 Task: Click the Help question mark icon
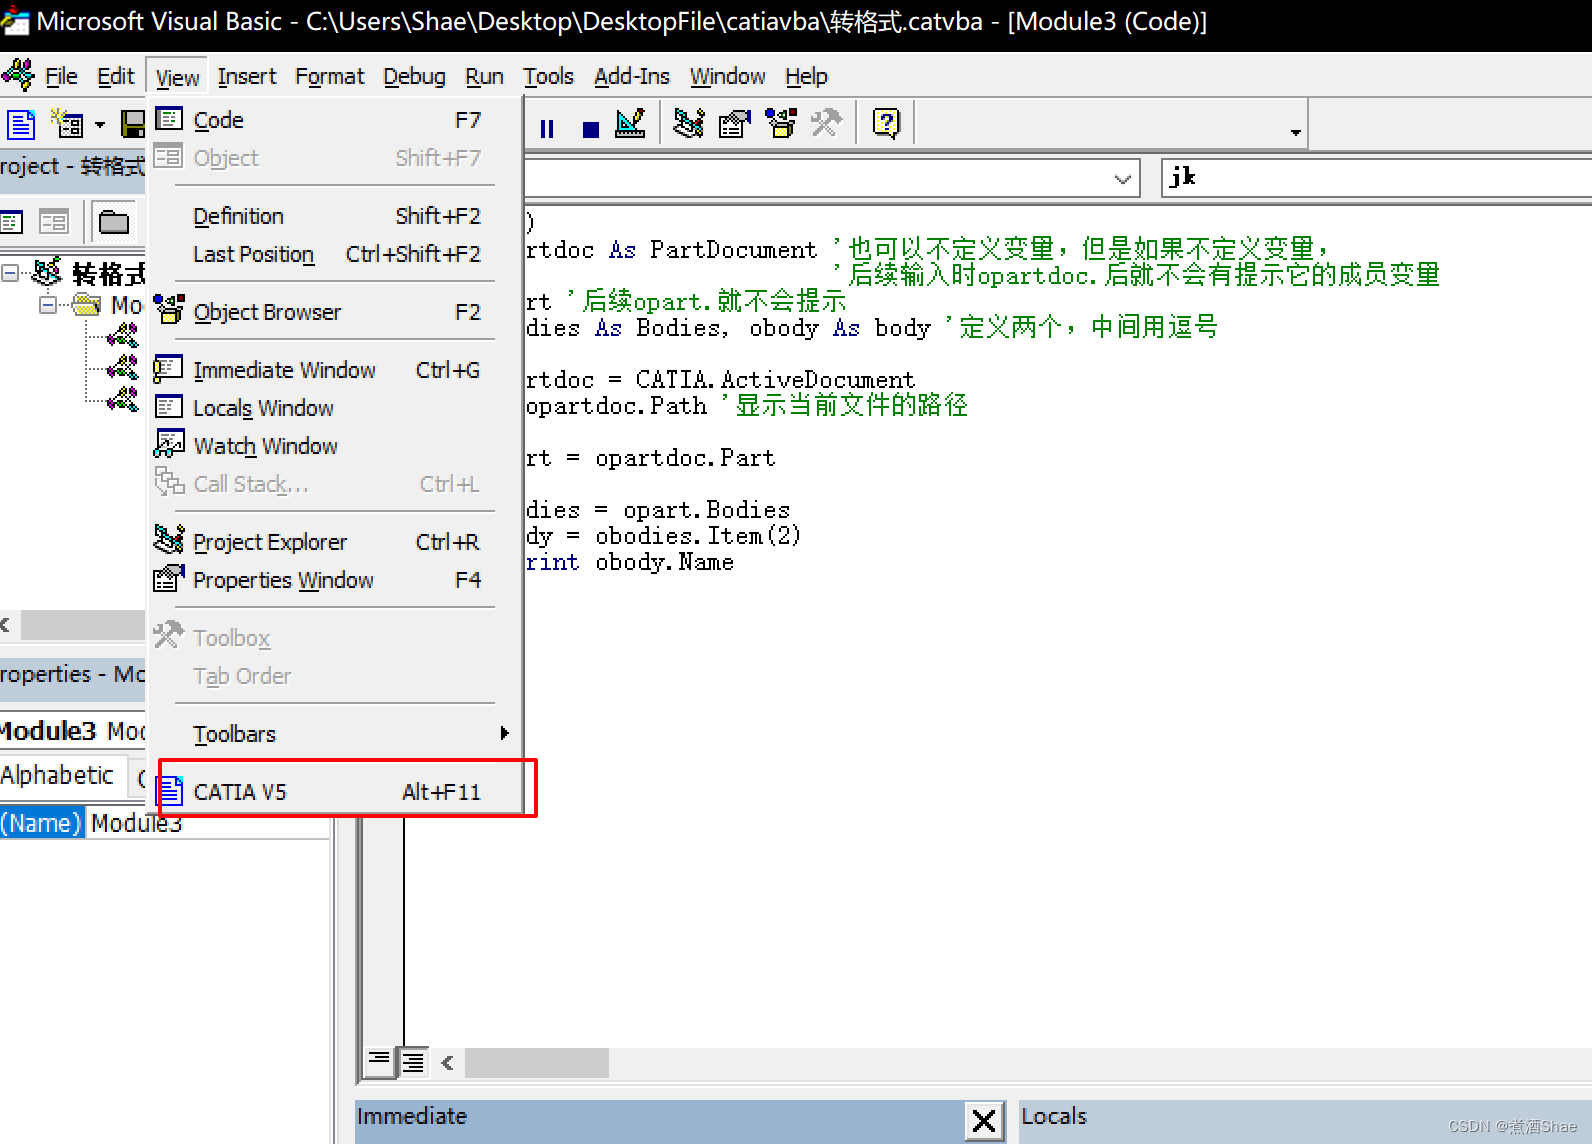click(886, 124)
